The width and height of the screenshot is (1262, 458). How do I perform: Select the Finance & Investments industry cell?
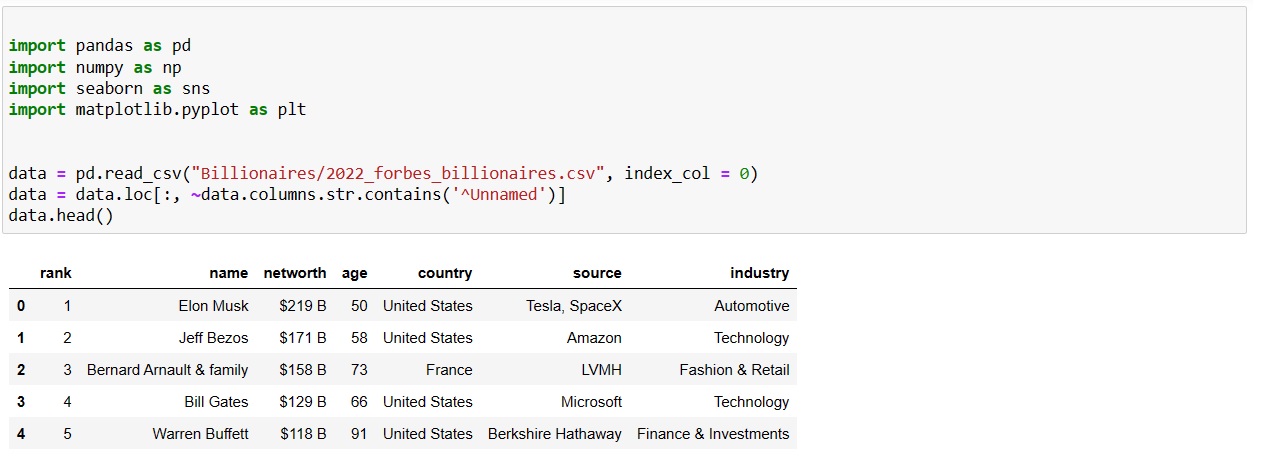713,434
